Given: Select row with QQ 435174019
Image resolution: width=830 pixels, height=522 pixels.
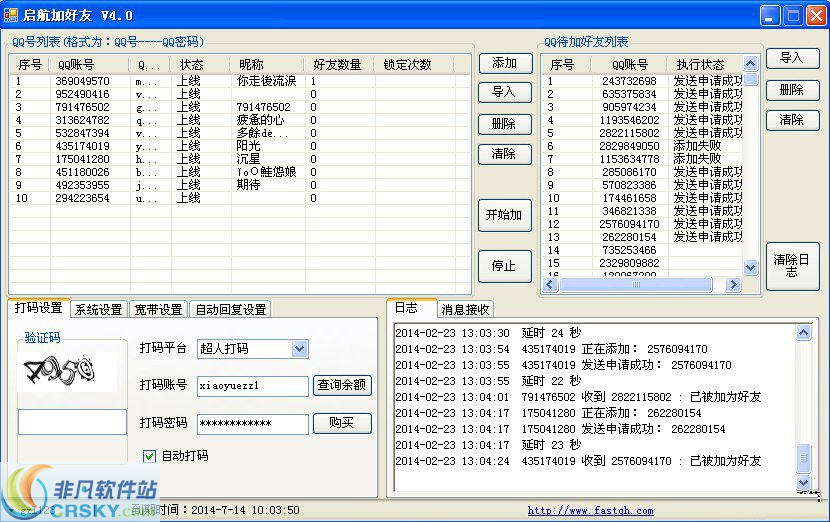Looking at the screenshot, I should point(239,146).
